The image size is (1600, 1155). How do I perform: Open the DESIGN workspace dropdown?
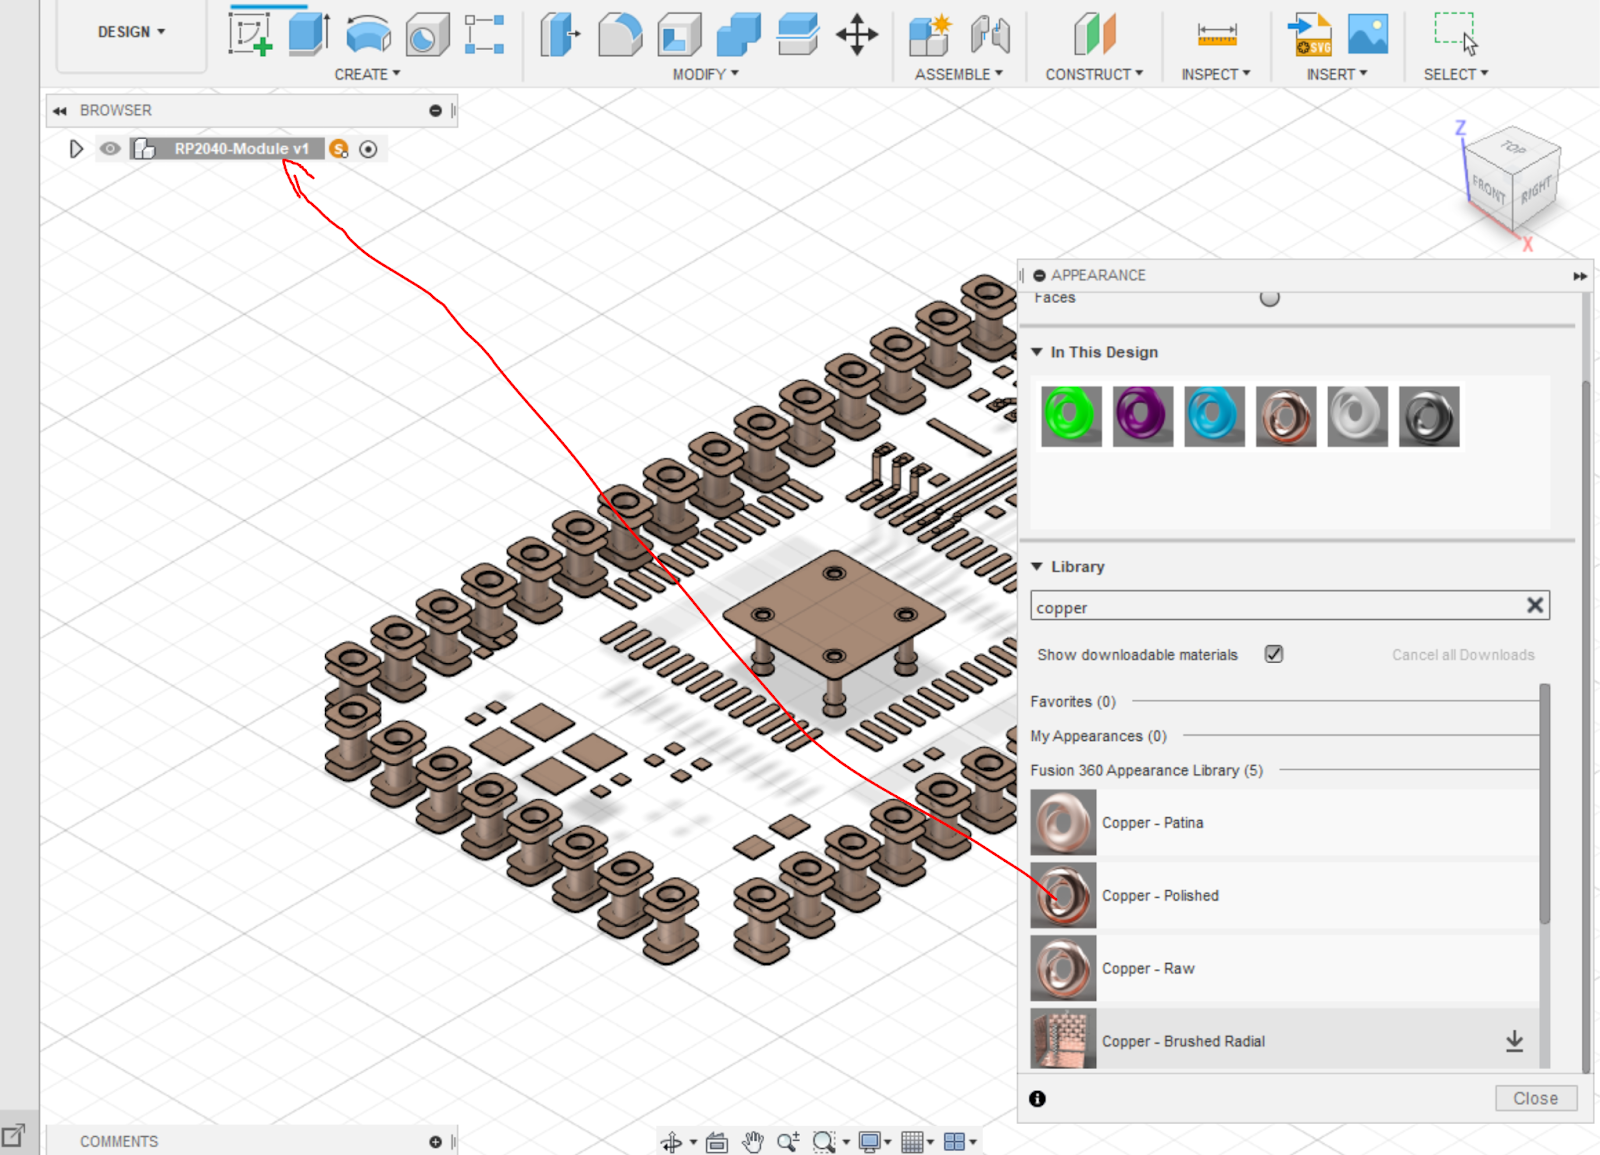tap(131, 32)
